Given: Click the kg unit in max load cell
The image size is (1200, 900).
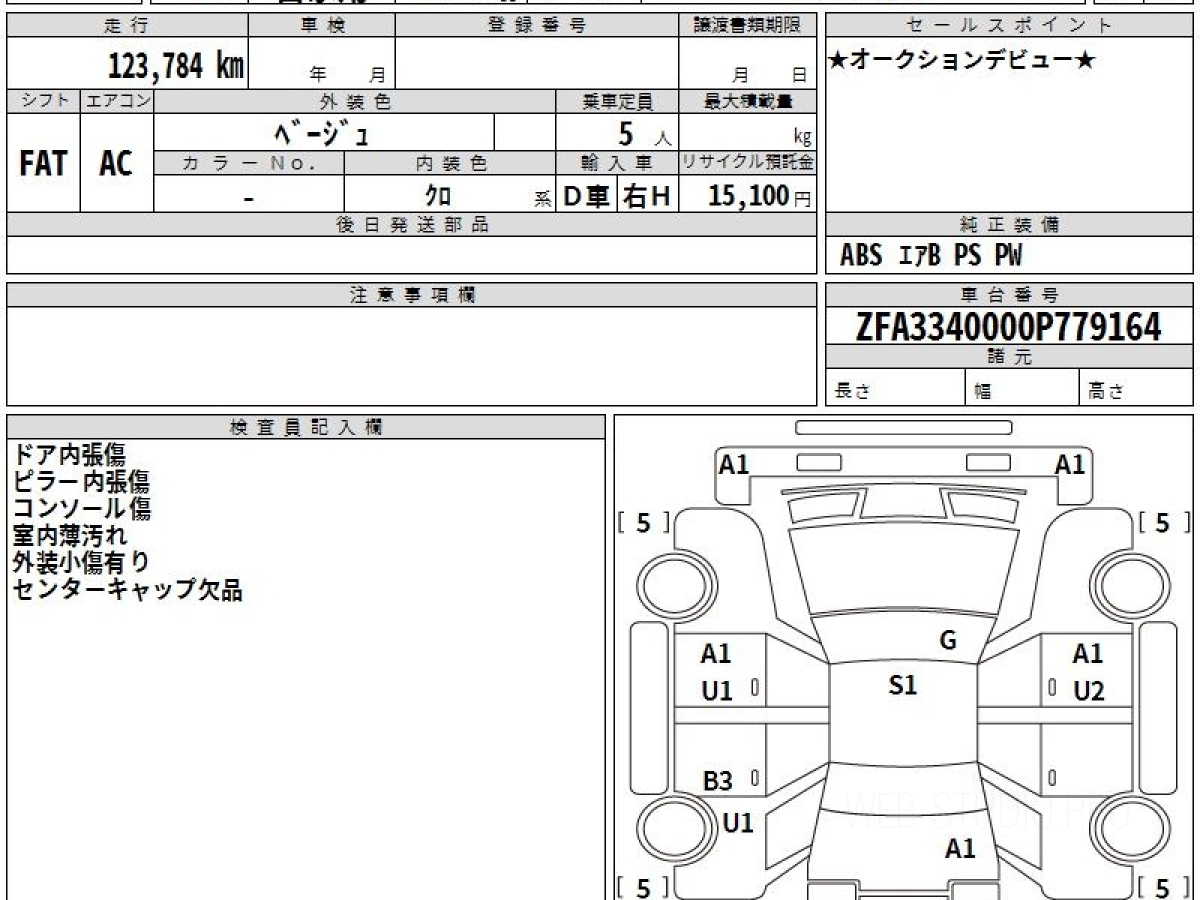Looking at the screenshot, I should (x=802, y=139).
